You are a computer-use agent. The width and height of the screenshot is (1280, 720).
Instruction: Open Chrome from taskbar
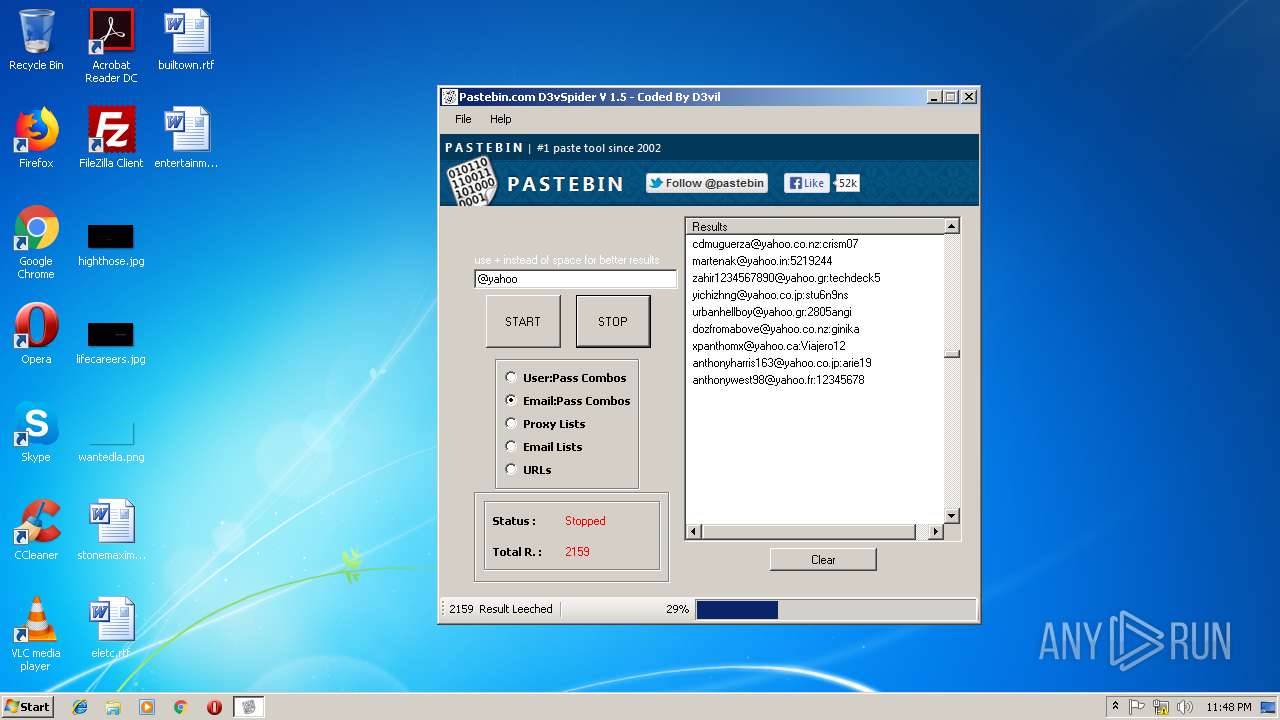180,707
